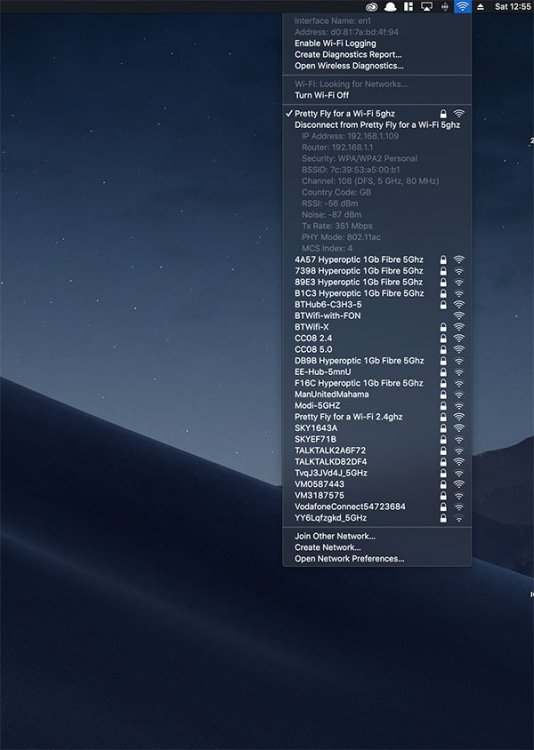This screenshot has height=750, width=534.
Task: Connect to TvqJ3JVd4J_5GHz
Action: click(377, 473)
